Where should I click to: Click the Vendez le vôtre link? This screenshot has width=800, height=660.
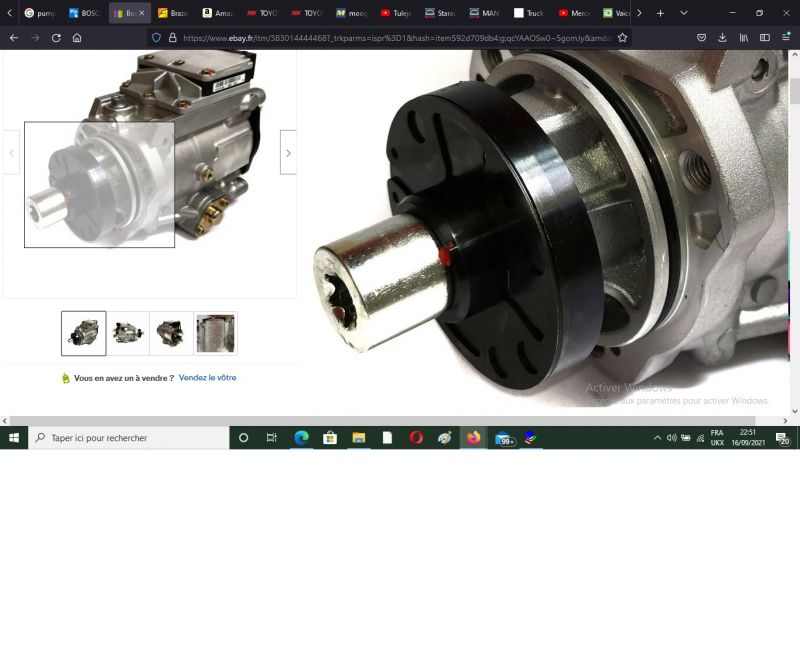coord(207,377)
